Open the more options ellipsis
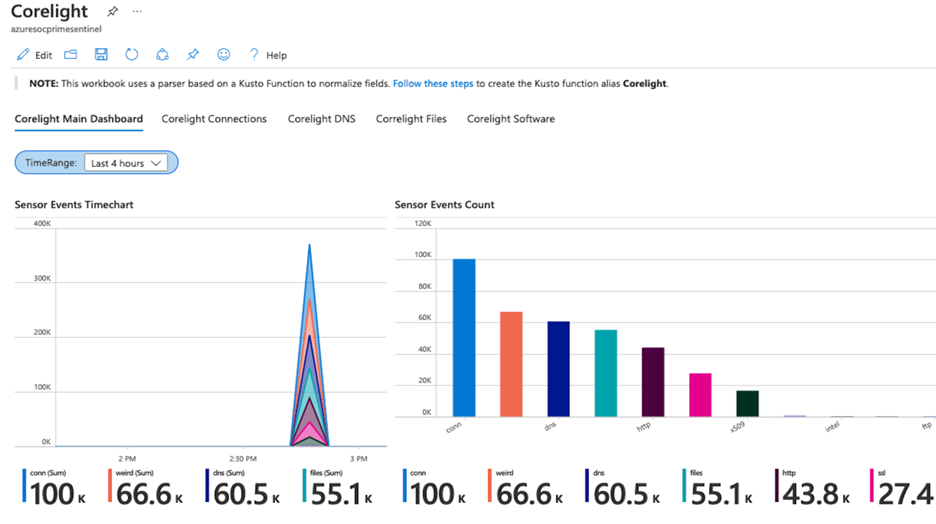The image size is (936, 524). [137, 11]
